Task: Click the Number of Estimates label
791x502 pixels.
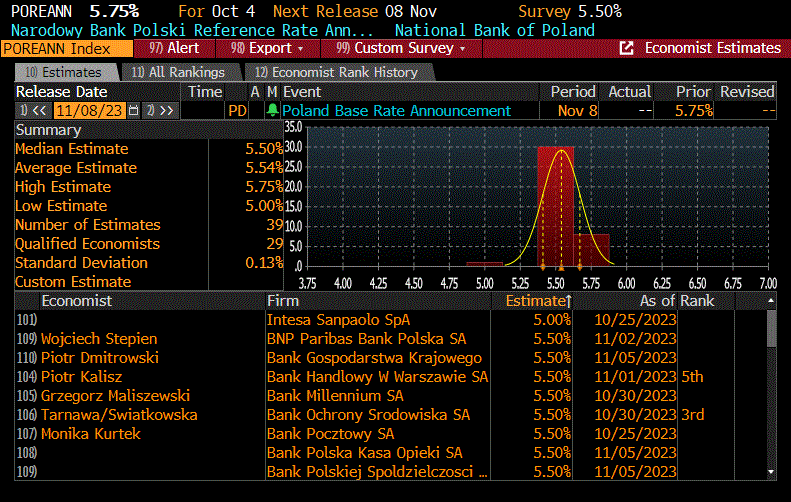Action: click(x=88, y=225)
